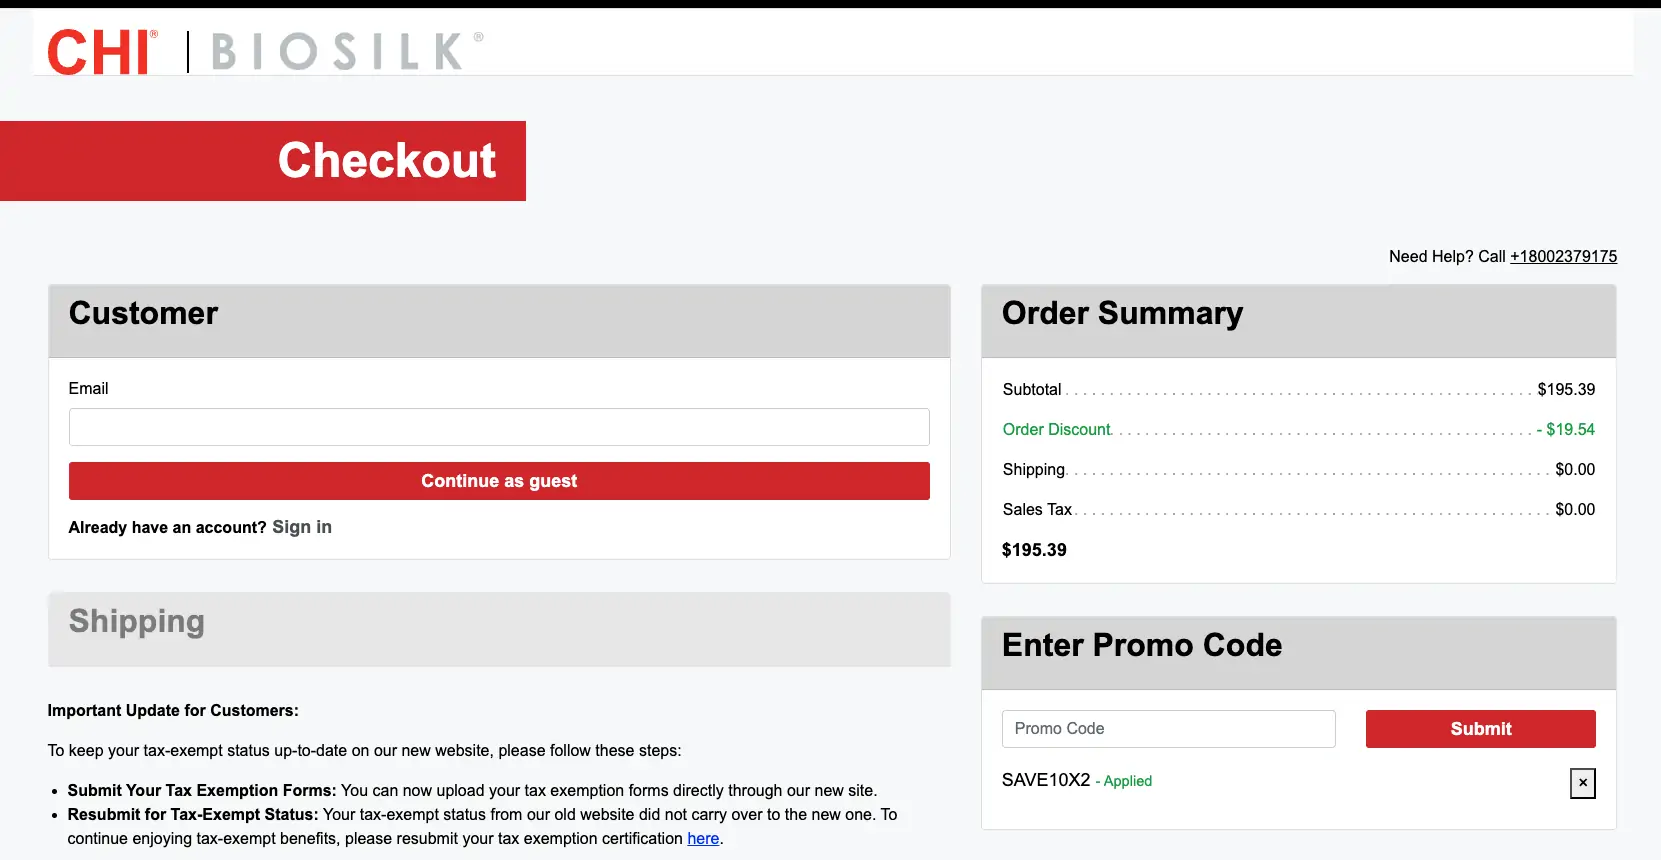Click the Enter Promo Code heading
This screenshot has height=860, width=1661.
pos(1141,646)
